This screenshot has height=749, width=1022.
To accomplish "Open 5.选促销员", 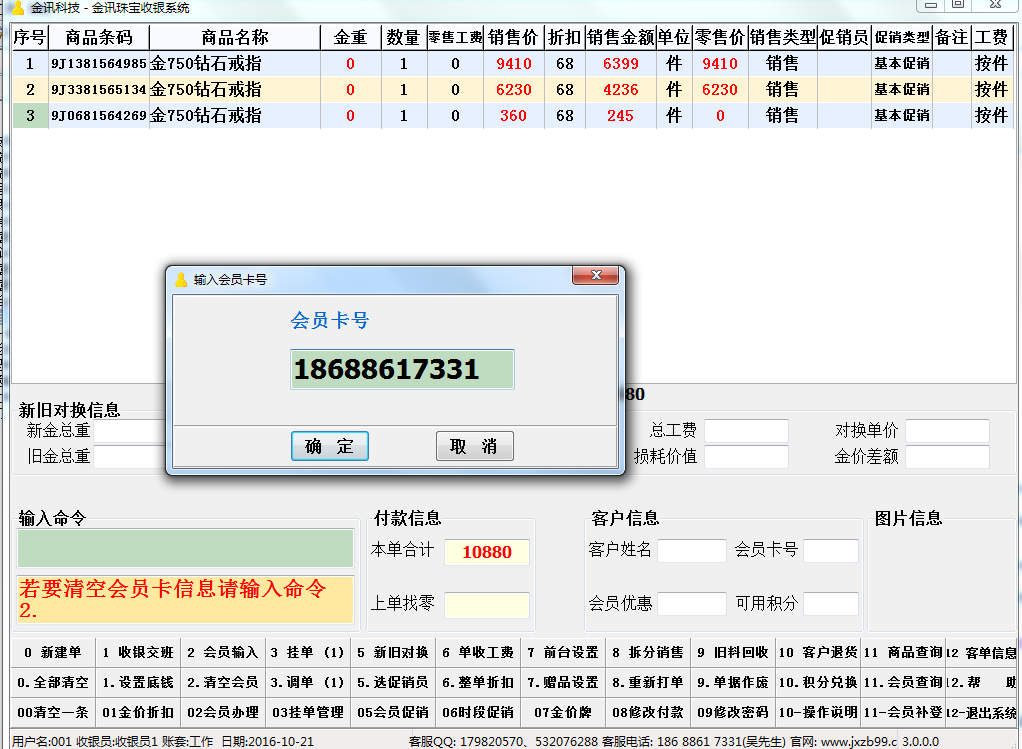I will [393, 683].
